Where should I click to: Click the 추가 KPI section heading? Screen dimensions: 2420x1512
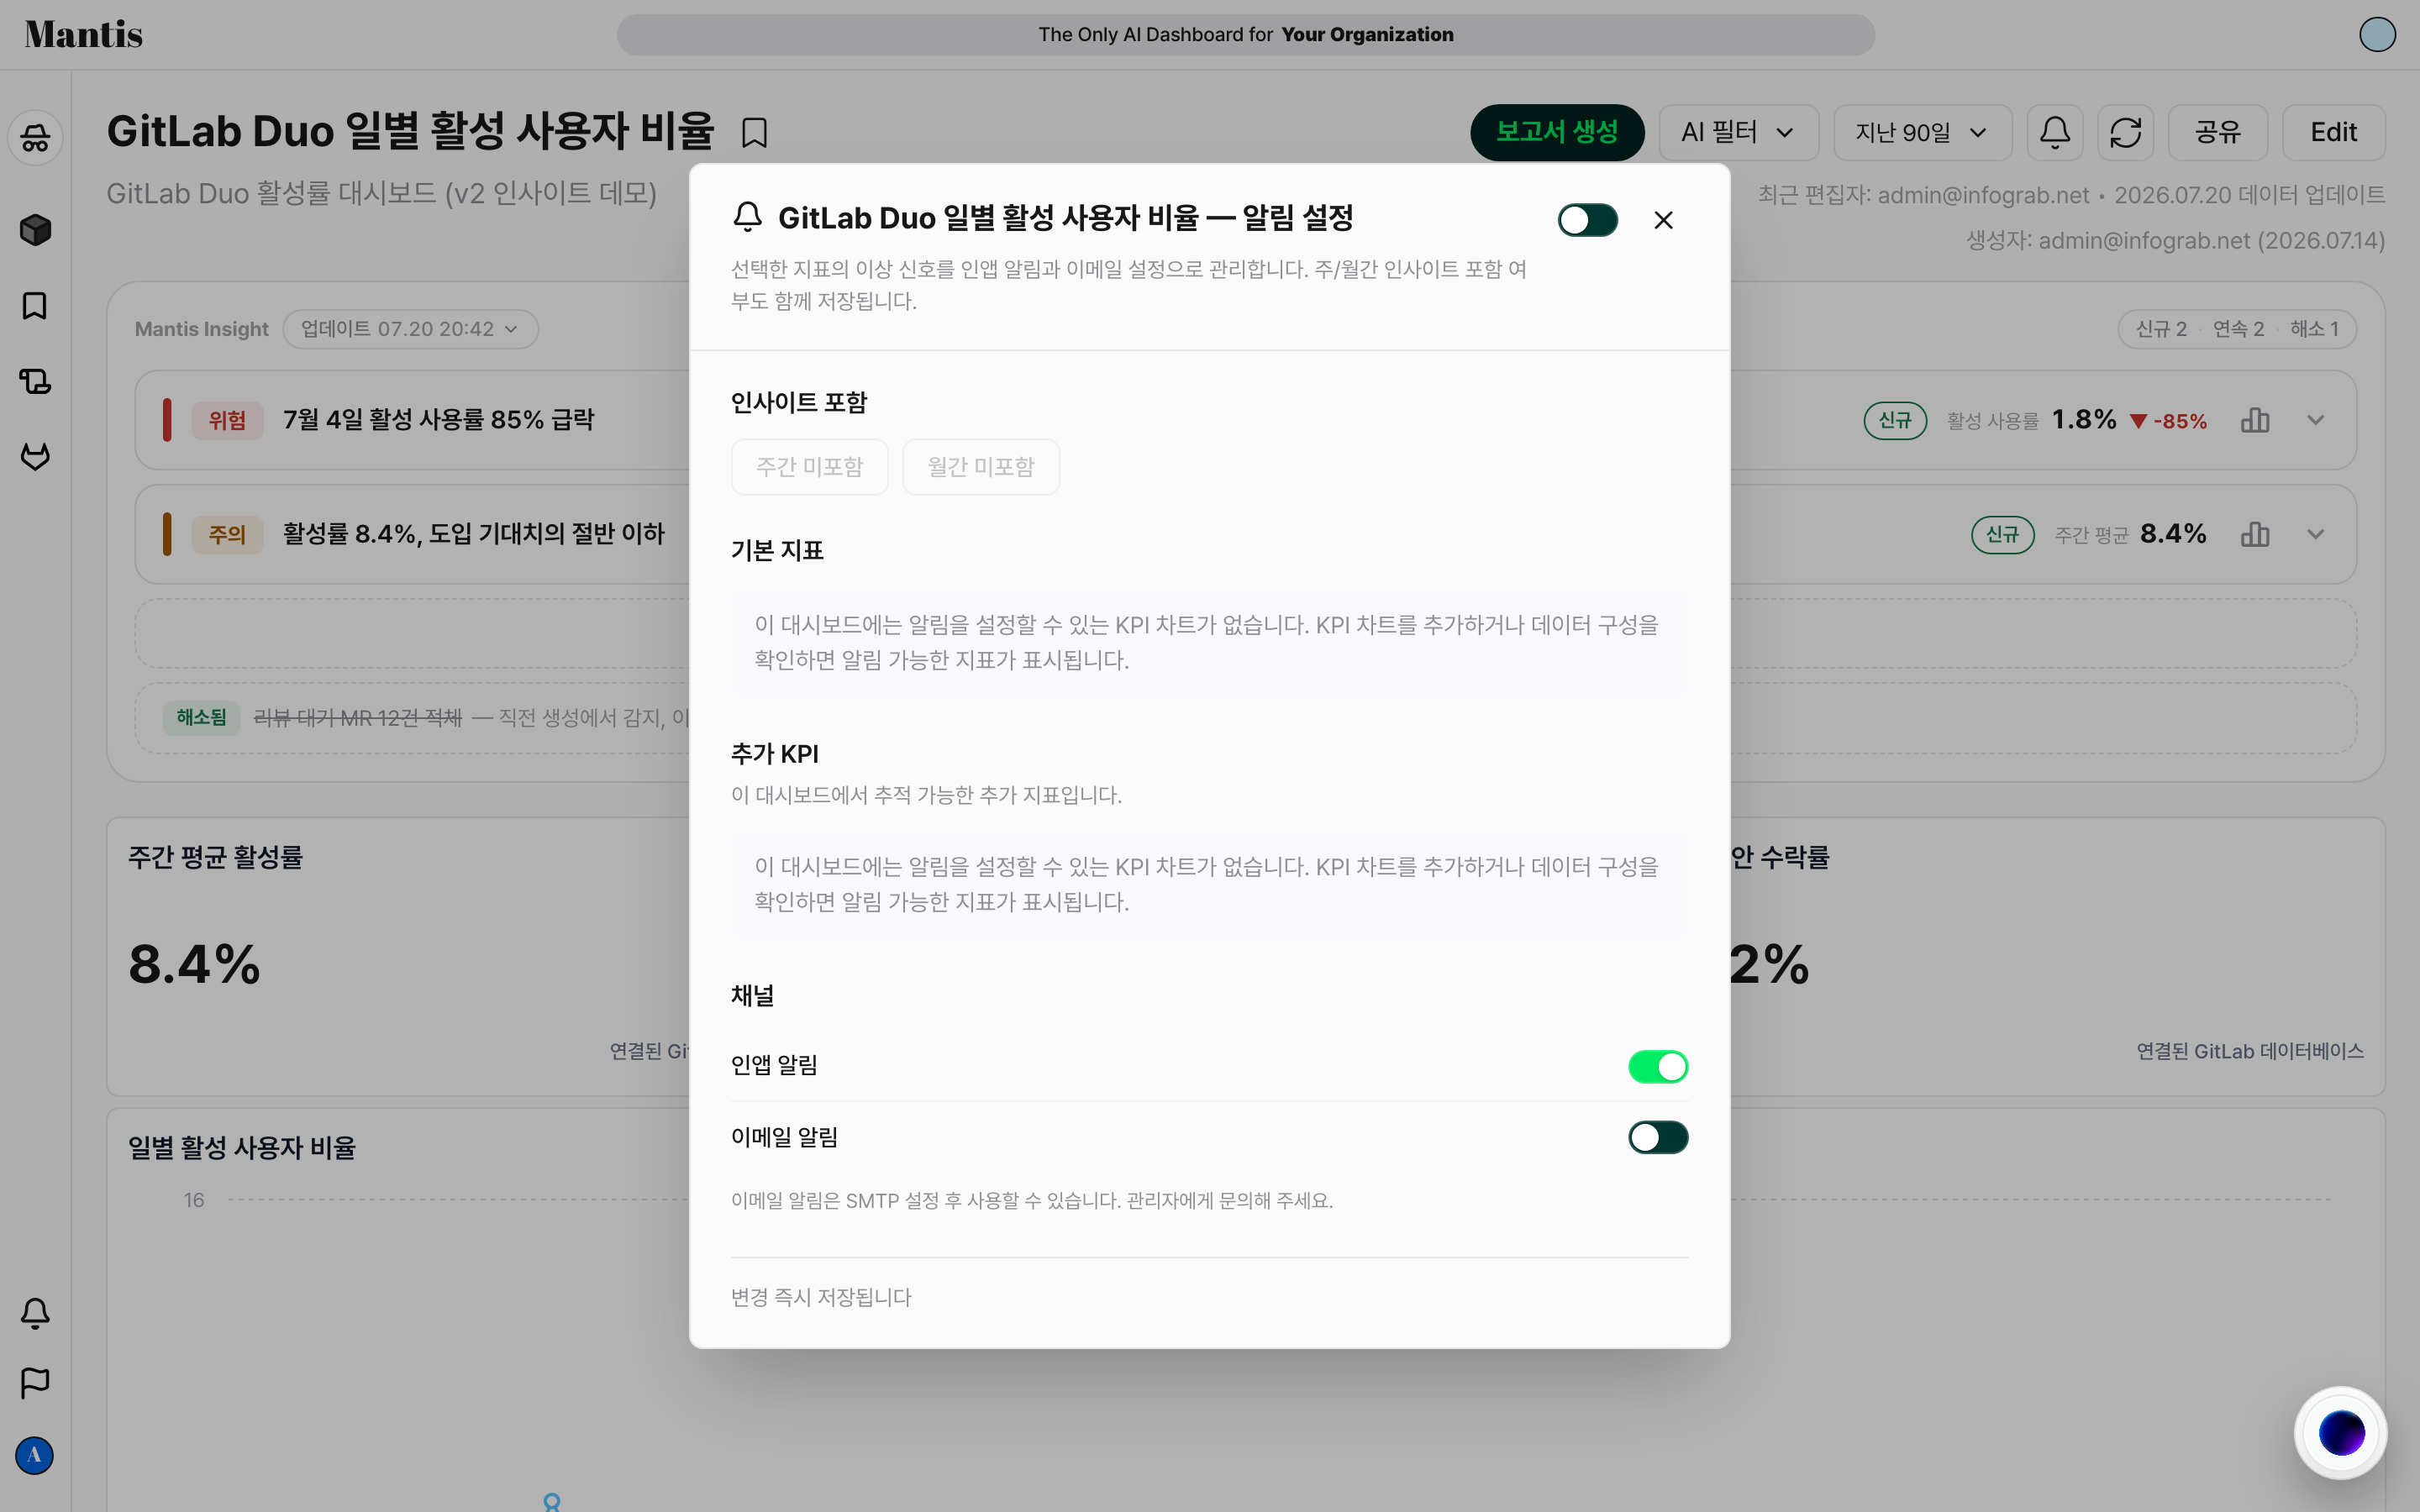pyautogui.click(x=775, y=753)
